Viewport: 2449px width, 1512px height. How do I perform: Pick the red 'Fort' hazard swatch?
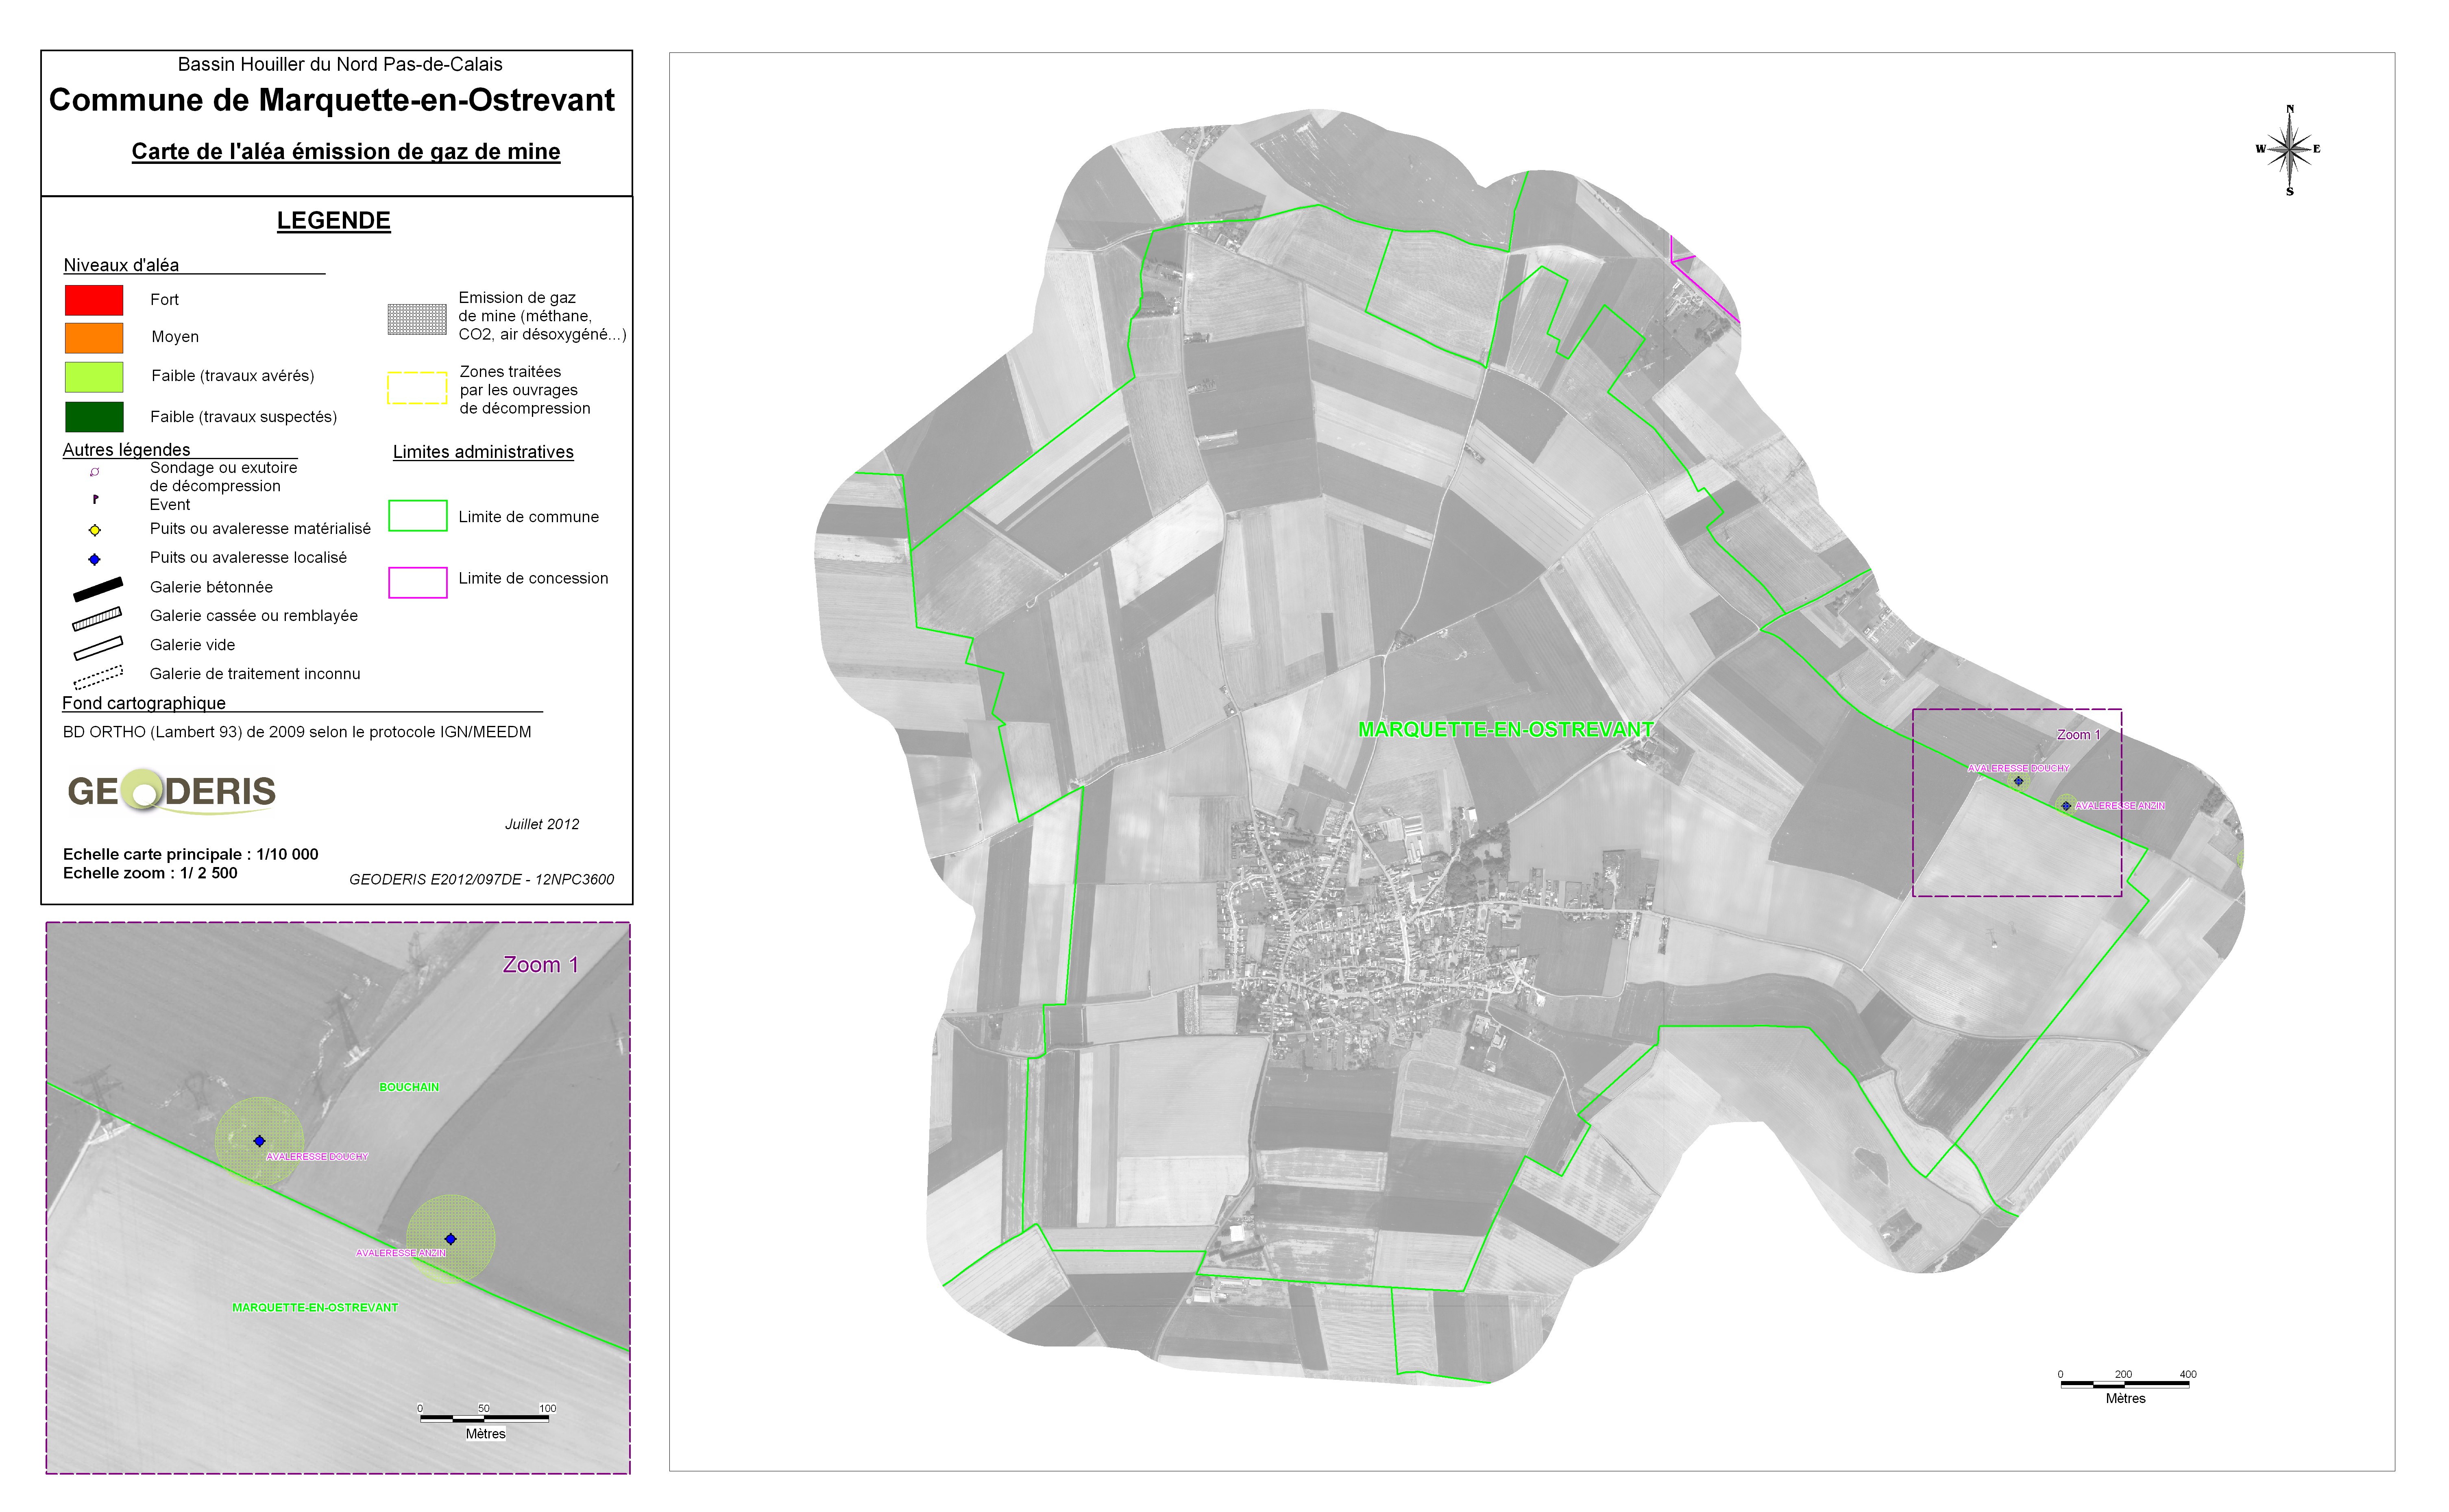point(94,300)
